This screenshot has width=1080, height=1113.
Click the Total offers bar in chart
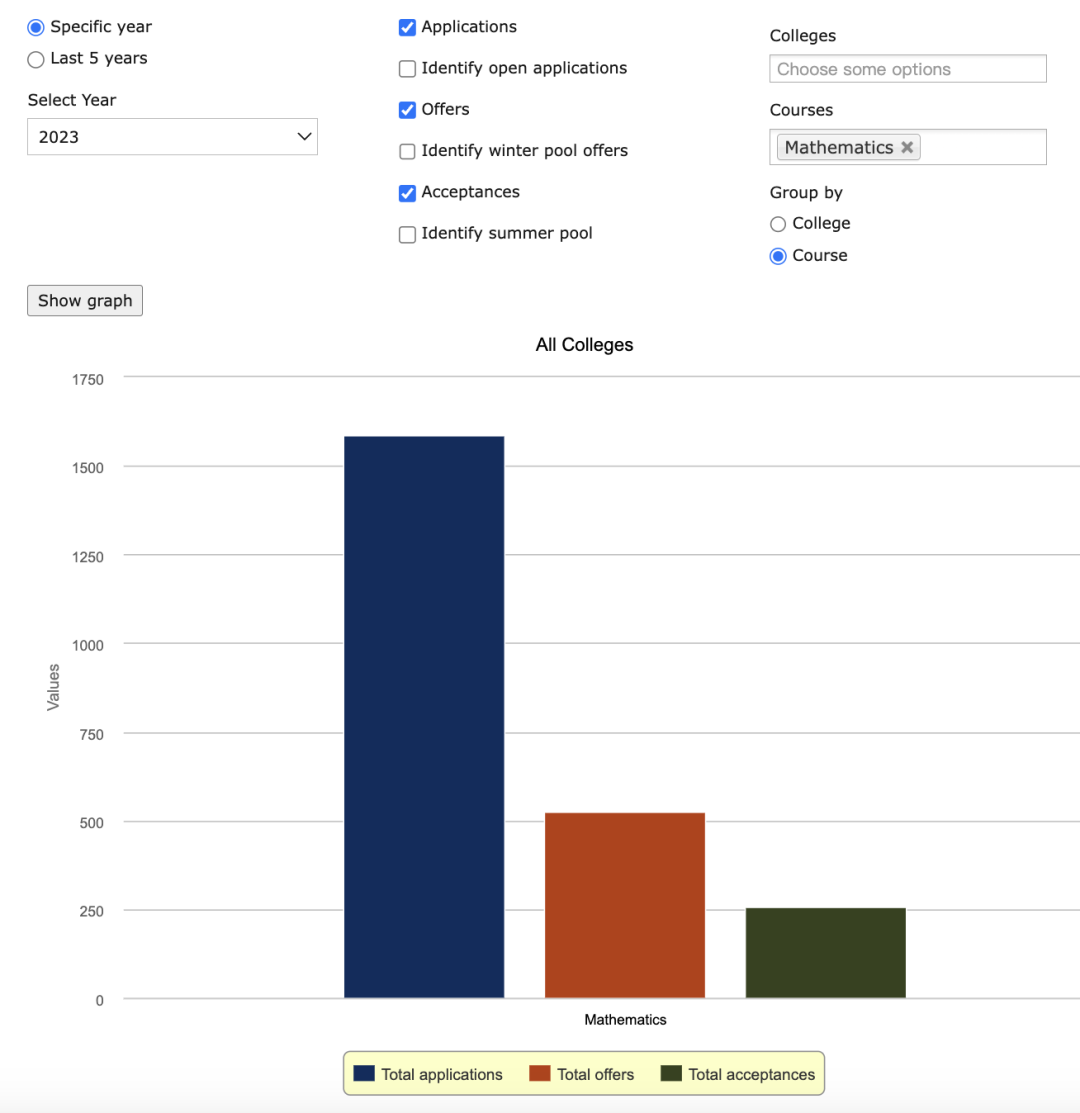pyautogui.click(x=624, y=905)
